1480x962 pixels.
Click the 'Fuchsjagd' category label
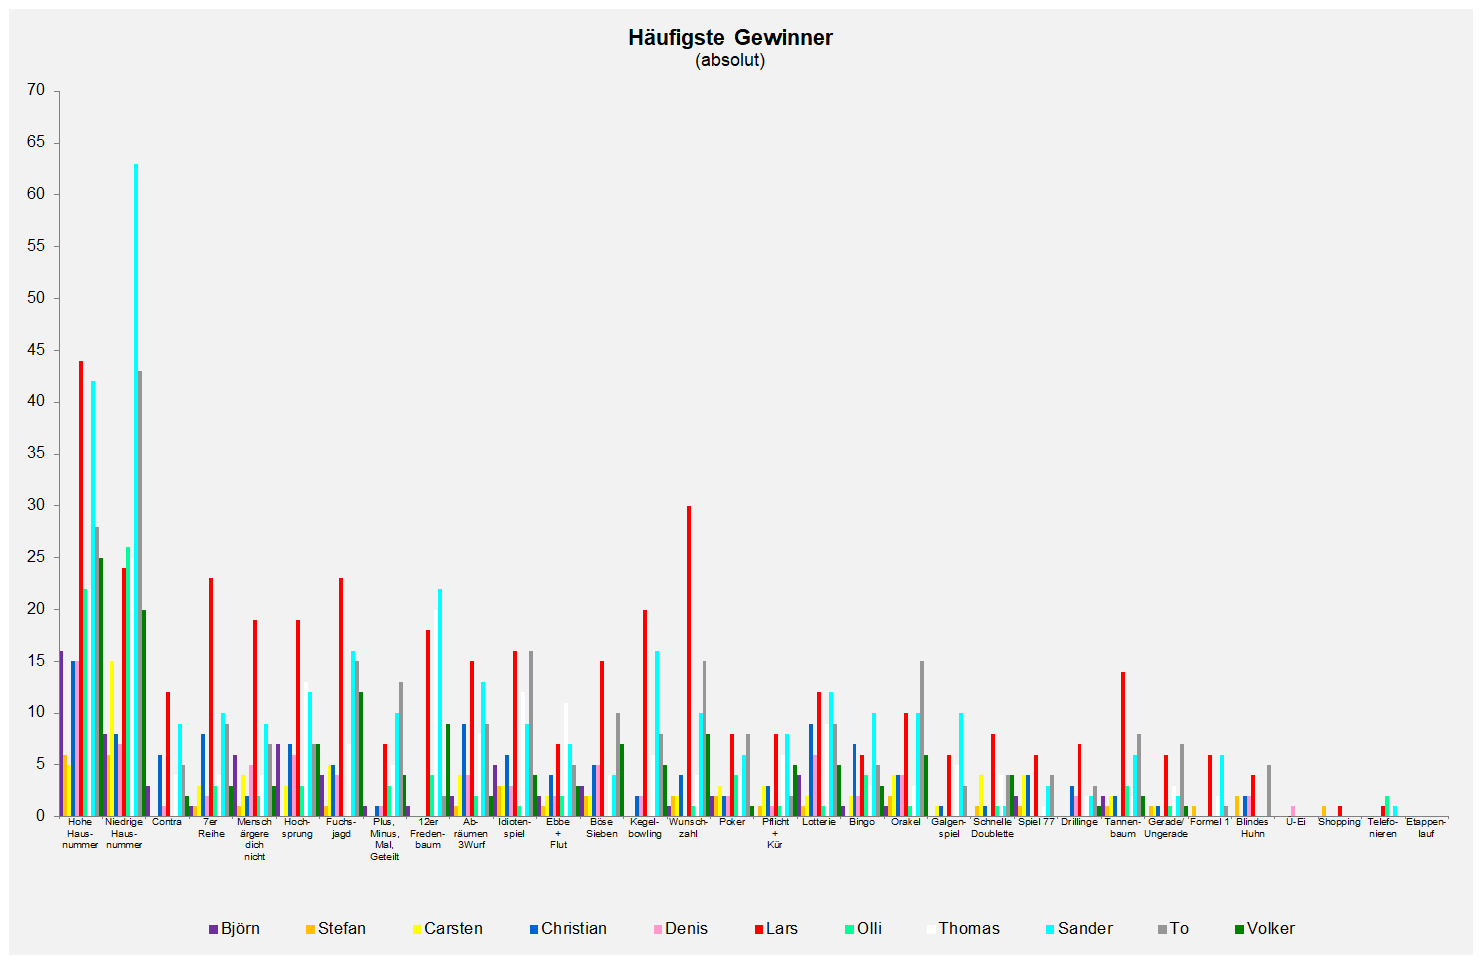tap(341, 828)
